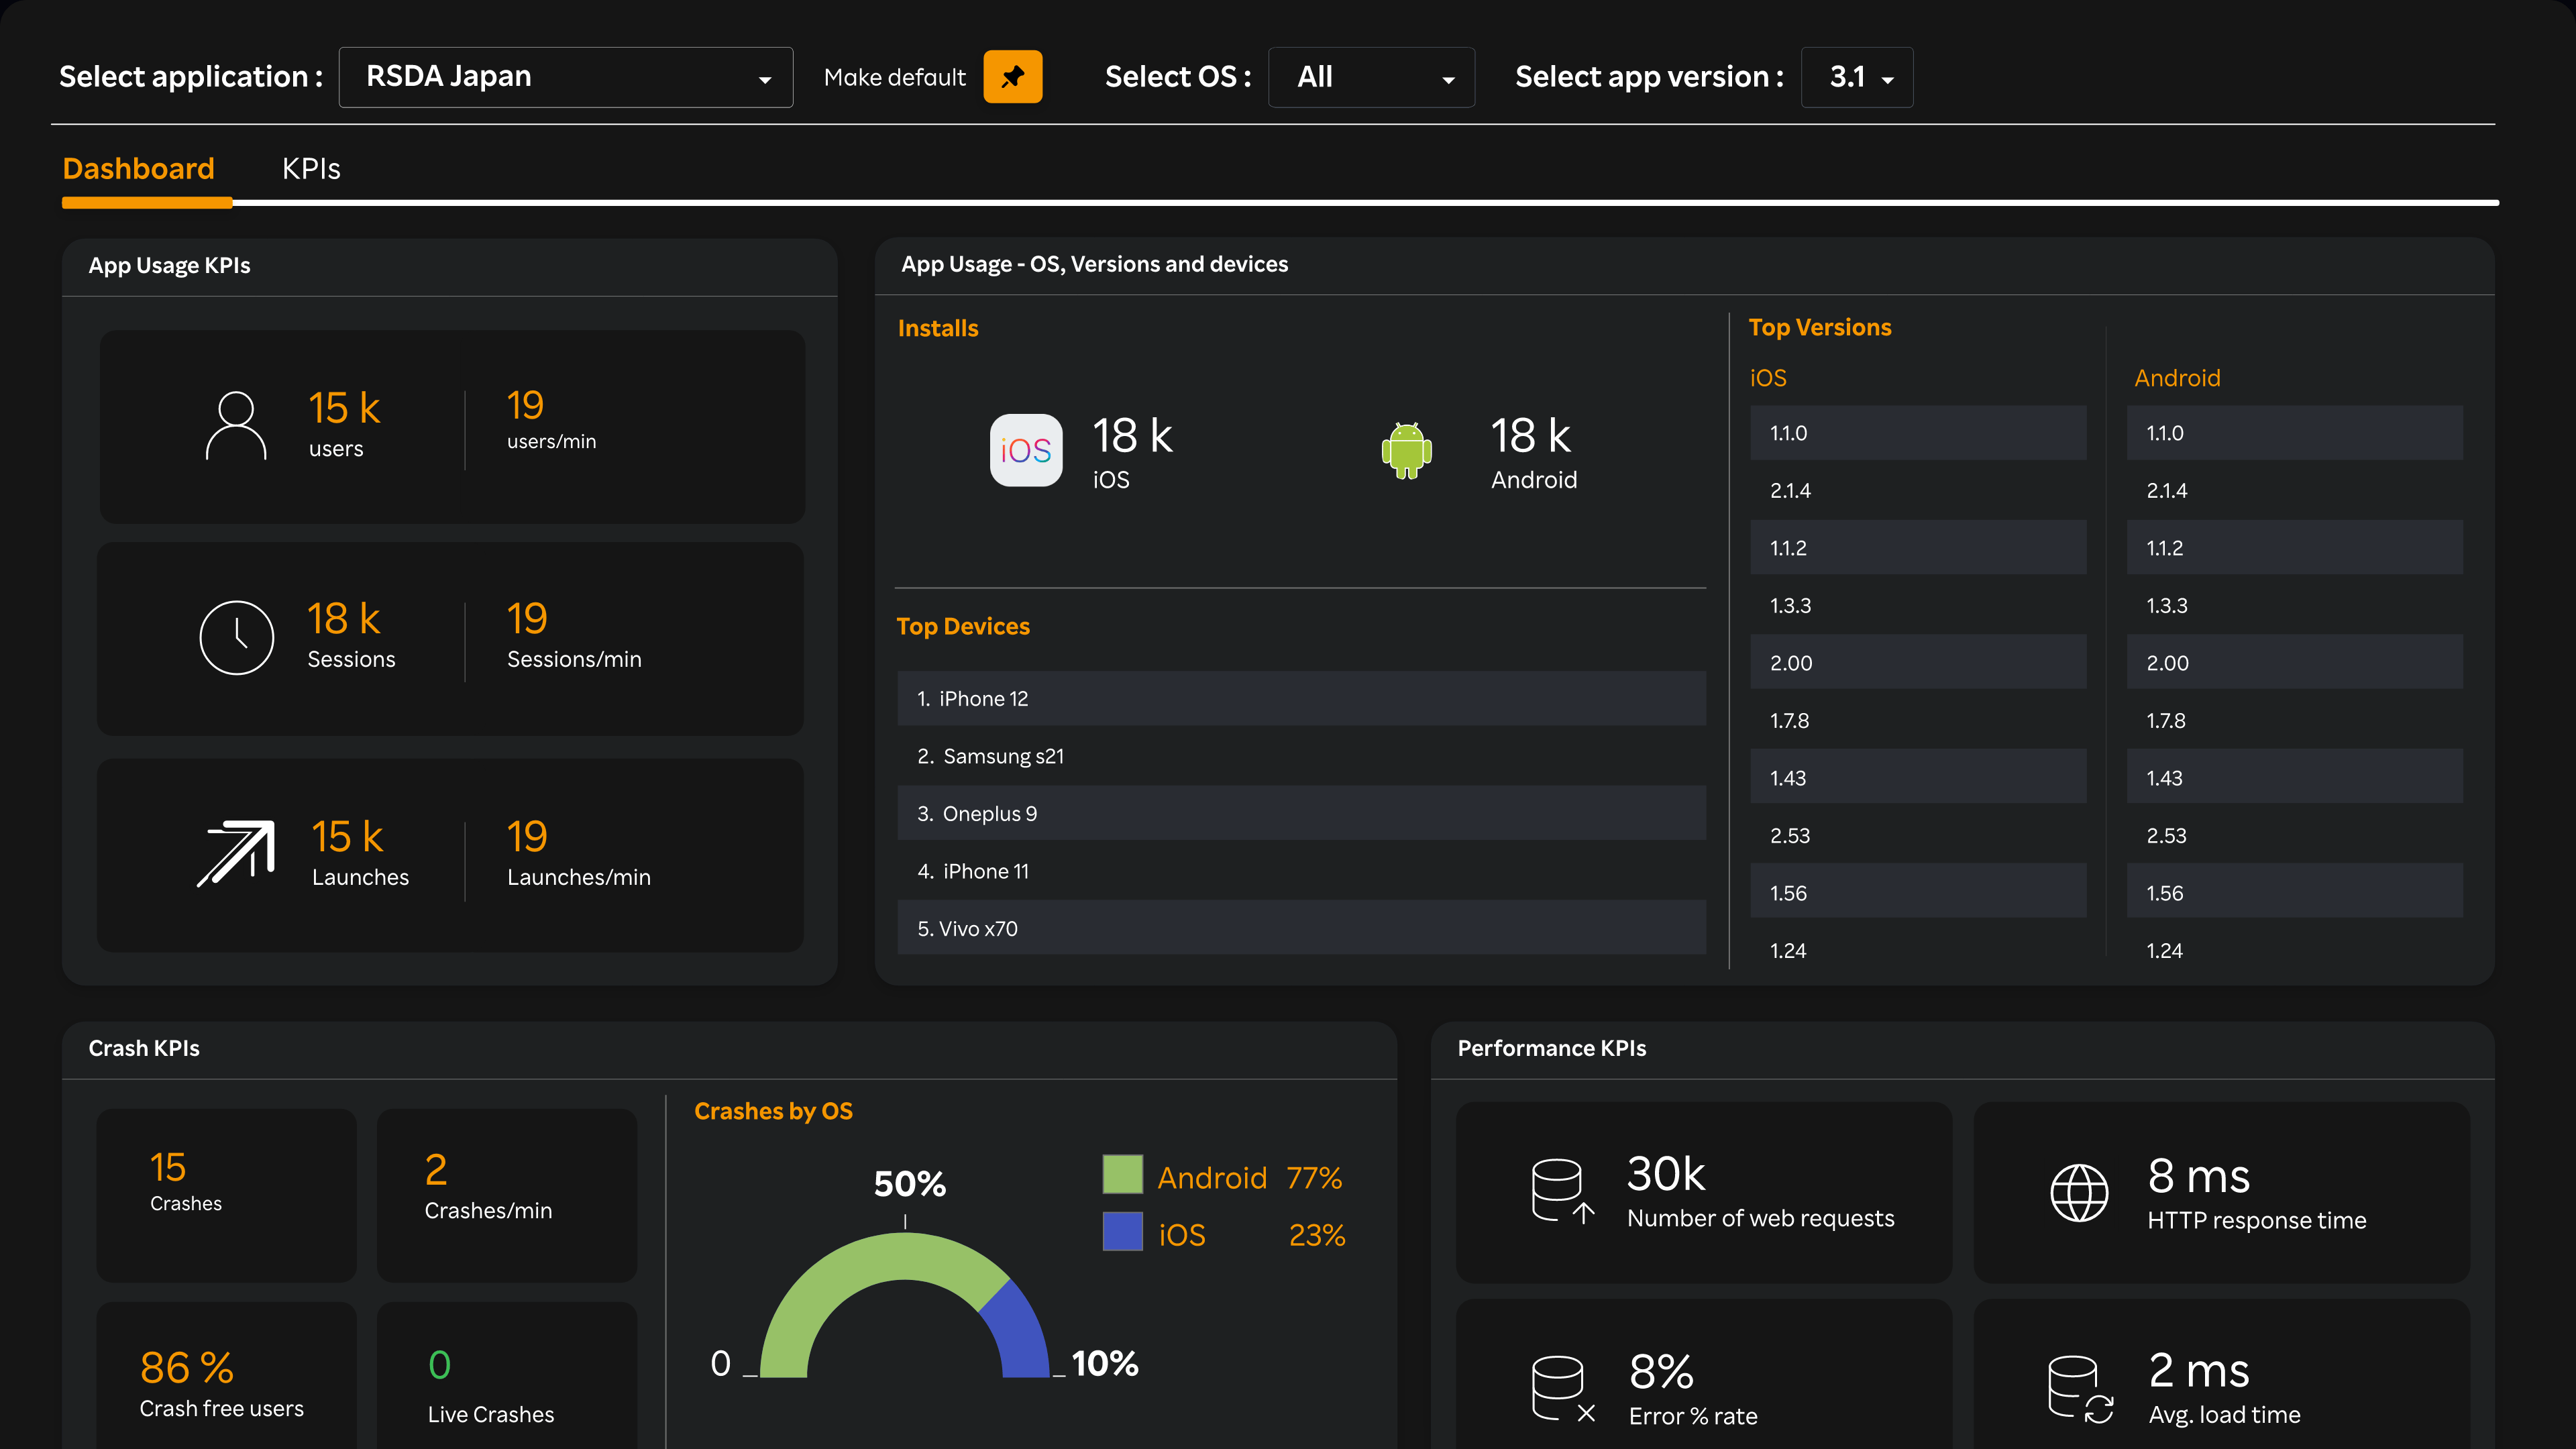Select iPhone 12 in Top Devices
This screenshot has width=2576, height=1449.
click(x=1300, y=699)
